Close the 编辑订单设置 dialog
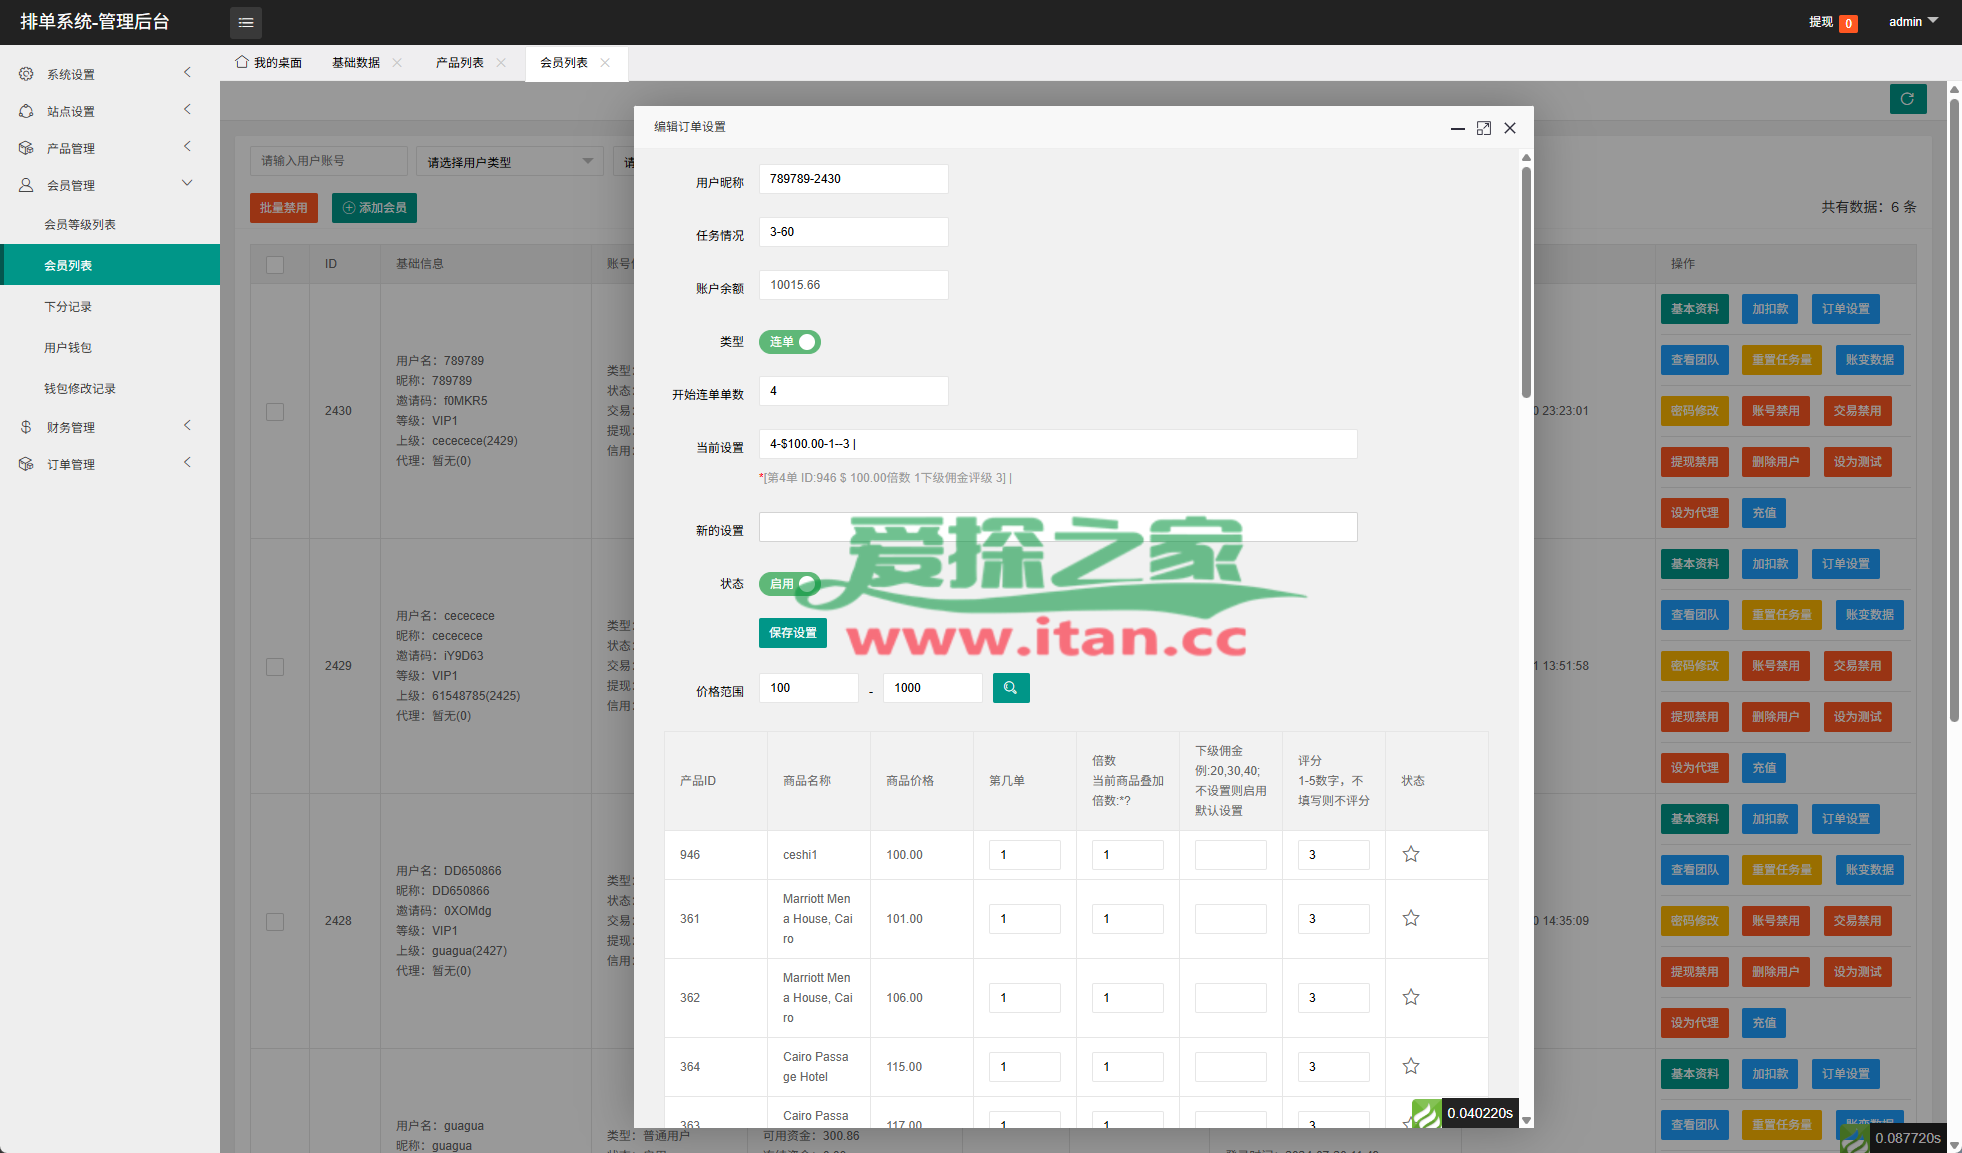 (x=1510, y=128)
